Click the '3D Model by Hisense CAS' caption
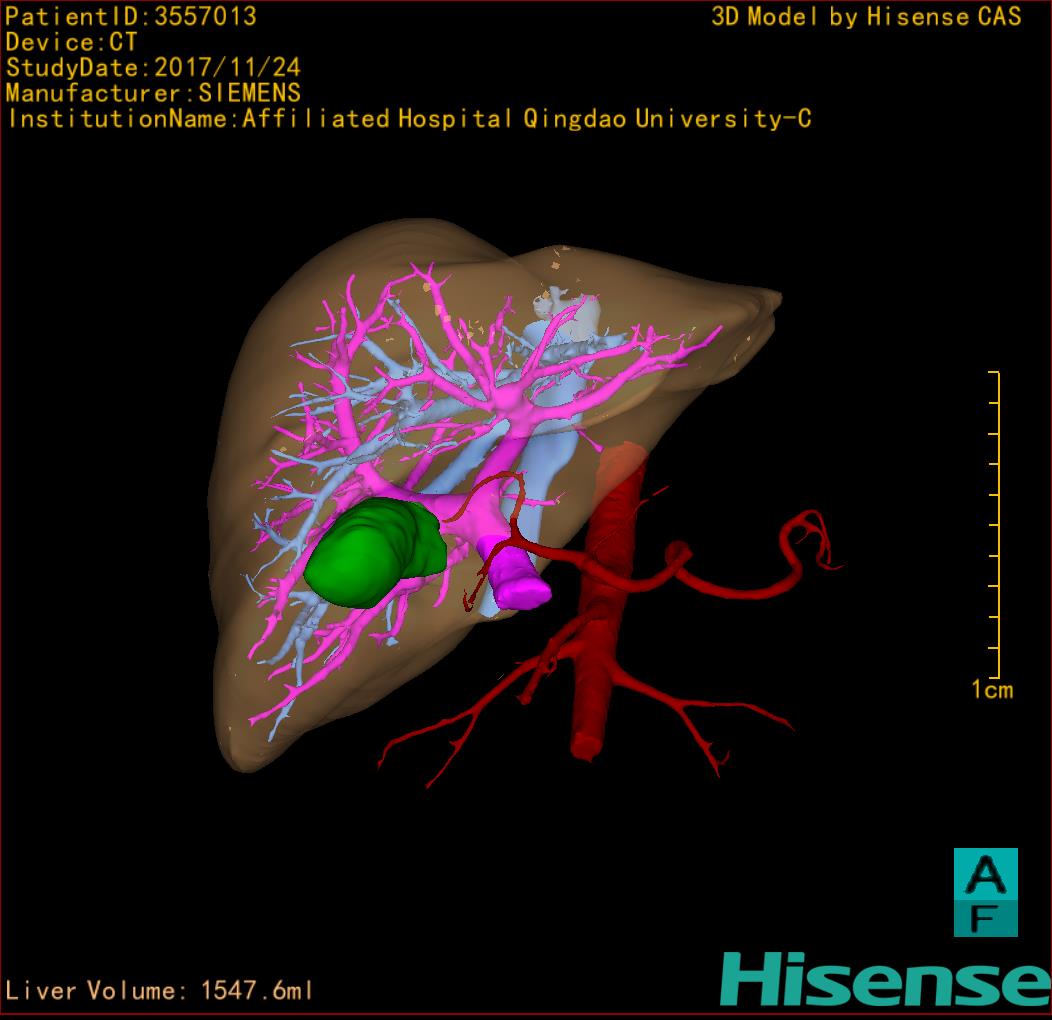This screenshot has height=1020, width=1052. click(866, 16)
